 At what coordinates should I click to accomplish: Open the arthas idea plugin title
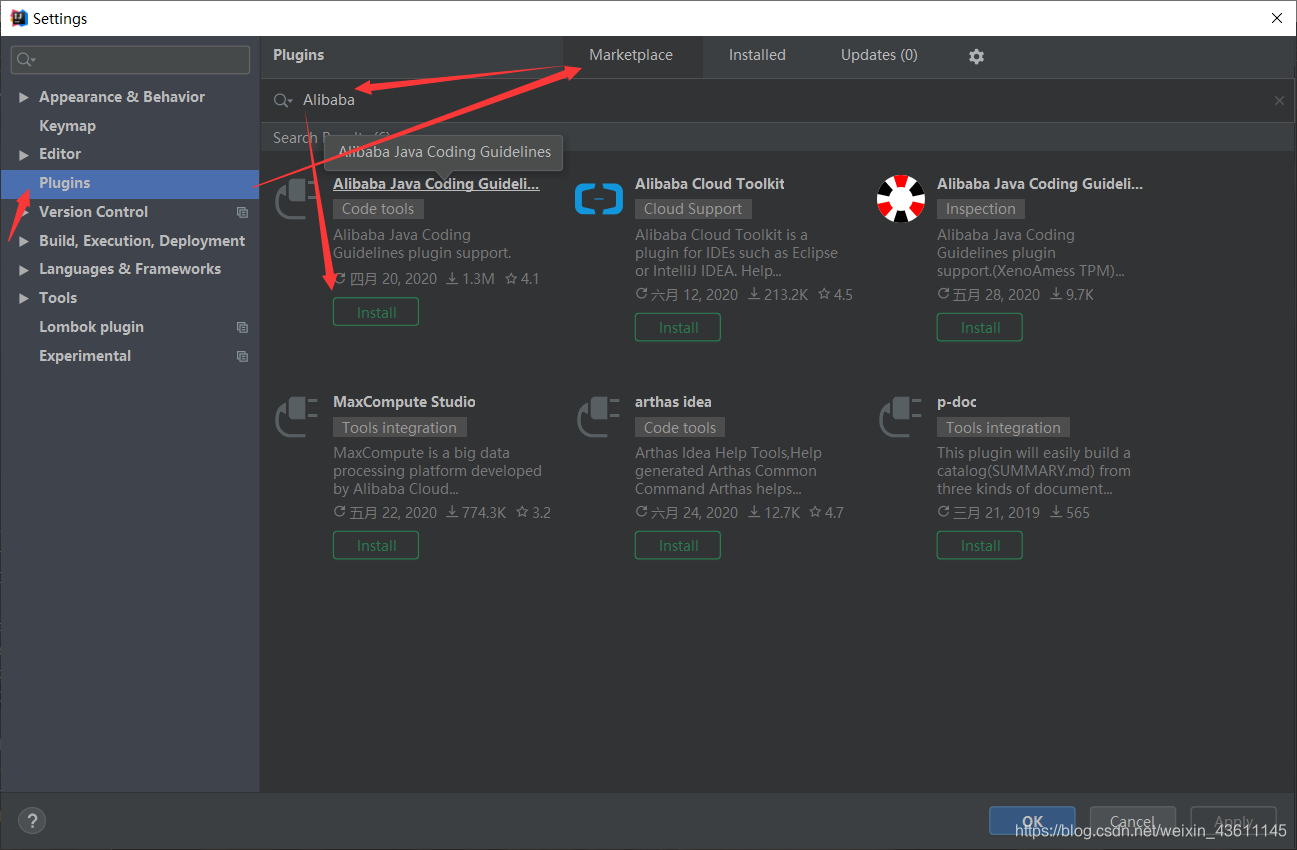673,402
